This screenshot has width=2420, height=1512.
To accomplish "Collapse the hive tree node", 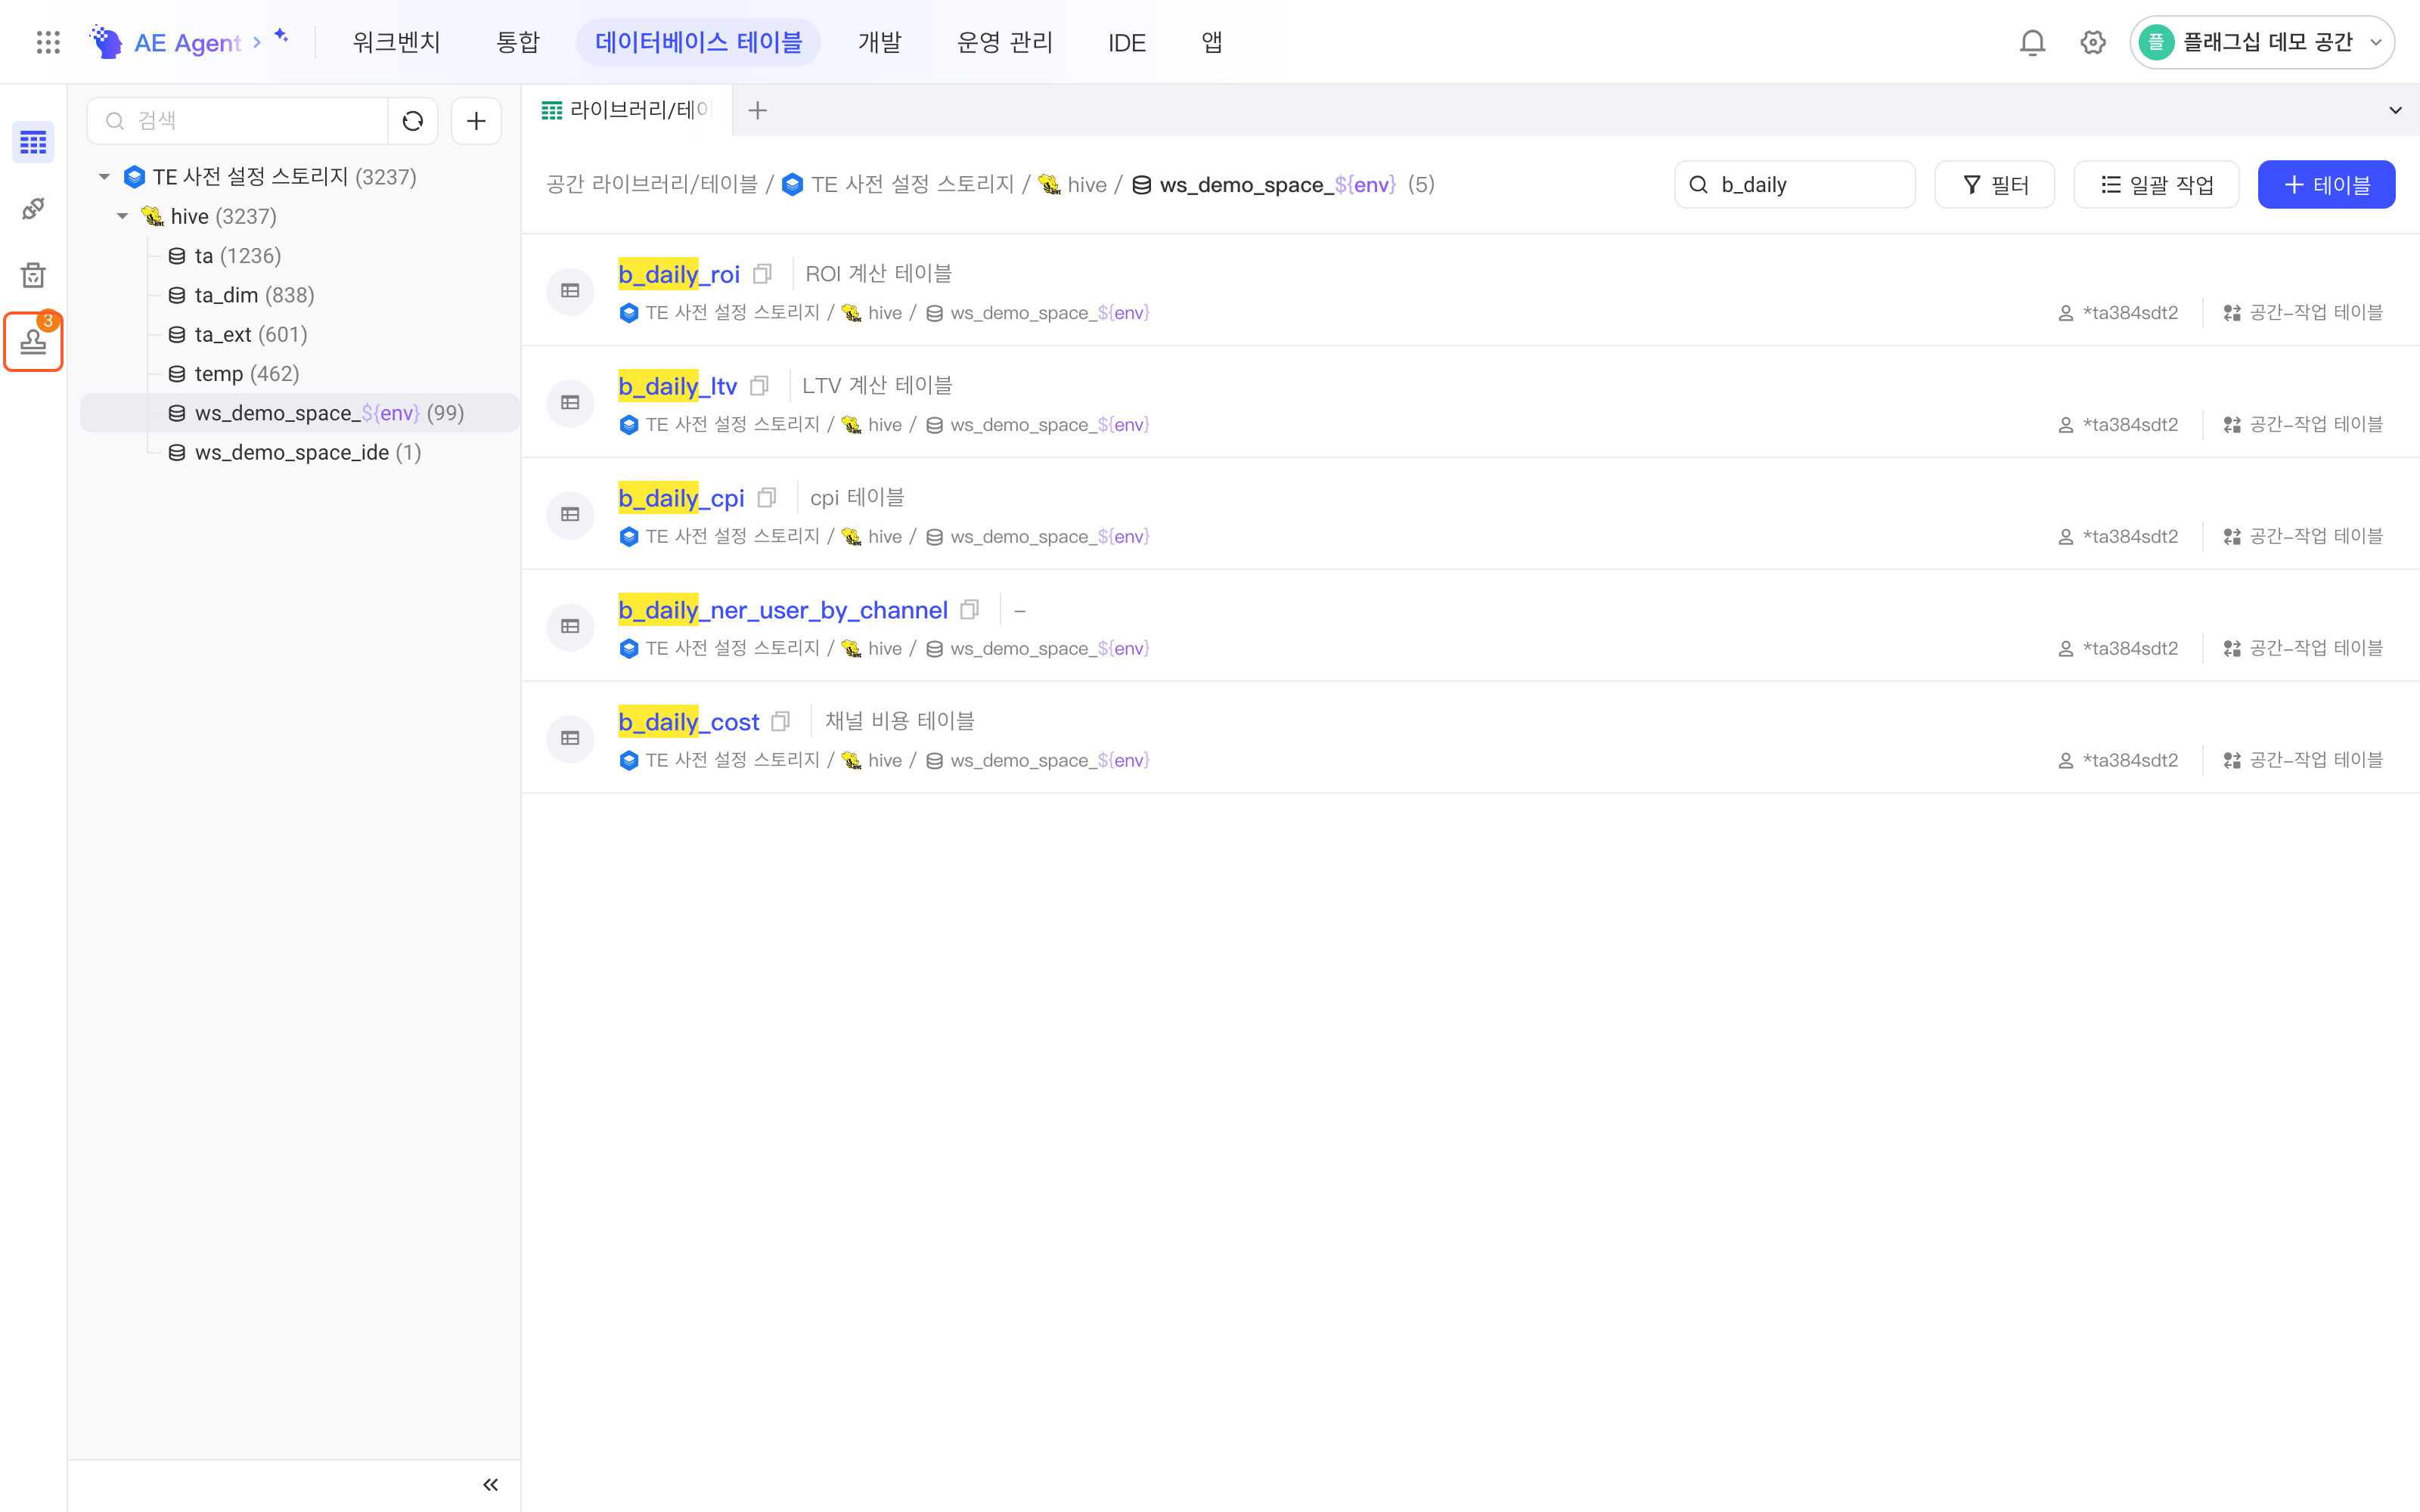I will point(122,216).
